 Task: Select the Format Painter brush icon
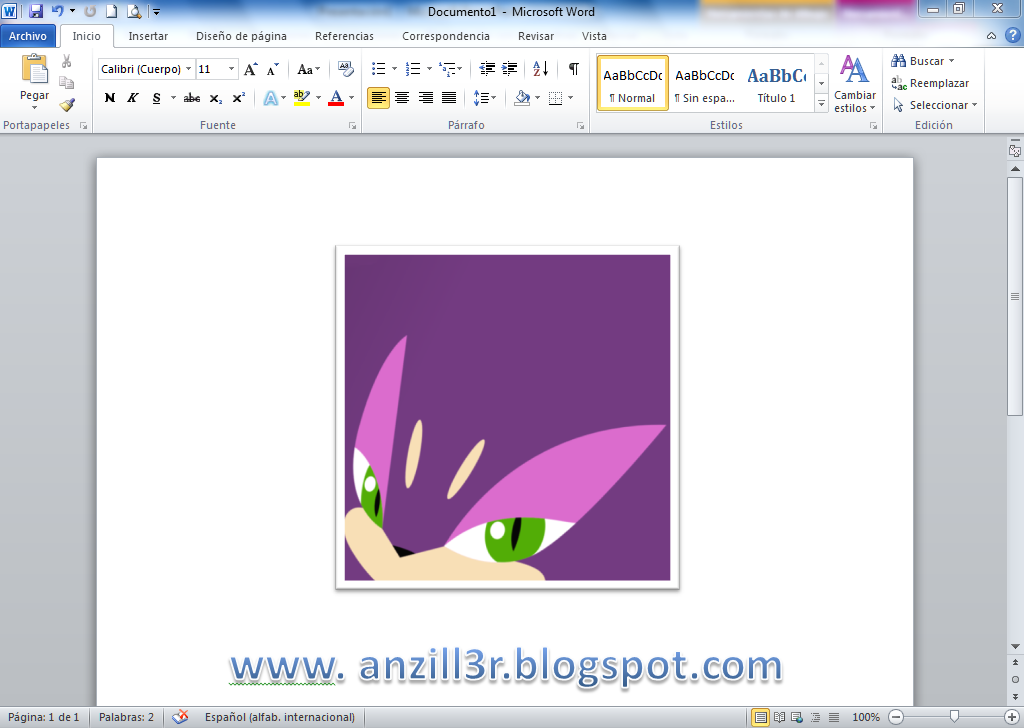(x=67, y=104)
